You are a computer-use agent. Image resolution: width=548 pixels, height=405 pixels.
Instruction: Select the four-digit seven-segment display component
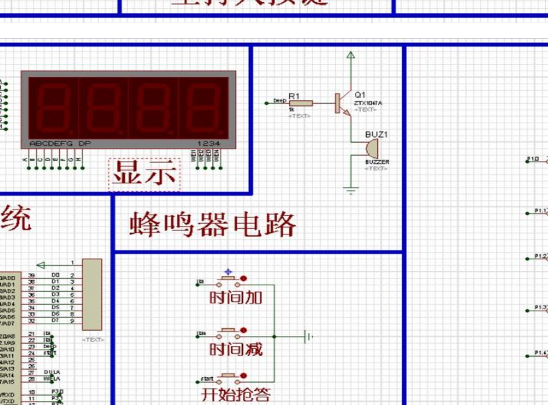129,110
